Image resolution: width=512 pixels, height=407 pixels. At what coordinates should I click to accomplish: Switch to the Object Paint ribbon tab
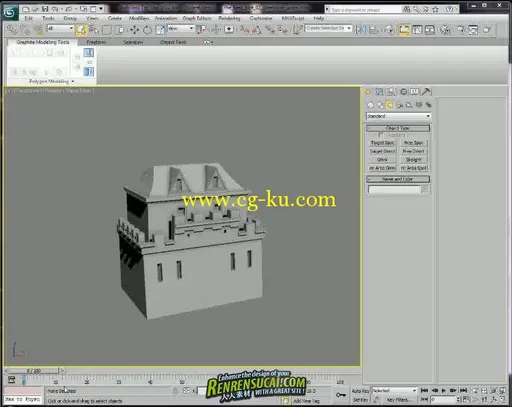pos(173,42)
